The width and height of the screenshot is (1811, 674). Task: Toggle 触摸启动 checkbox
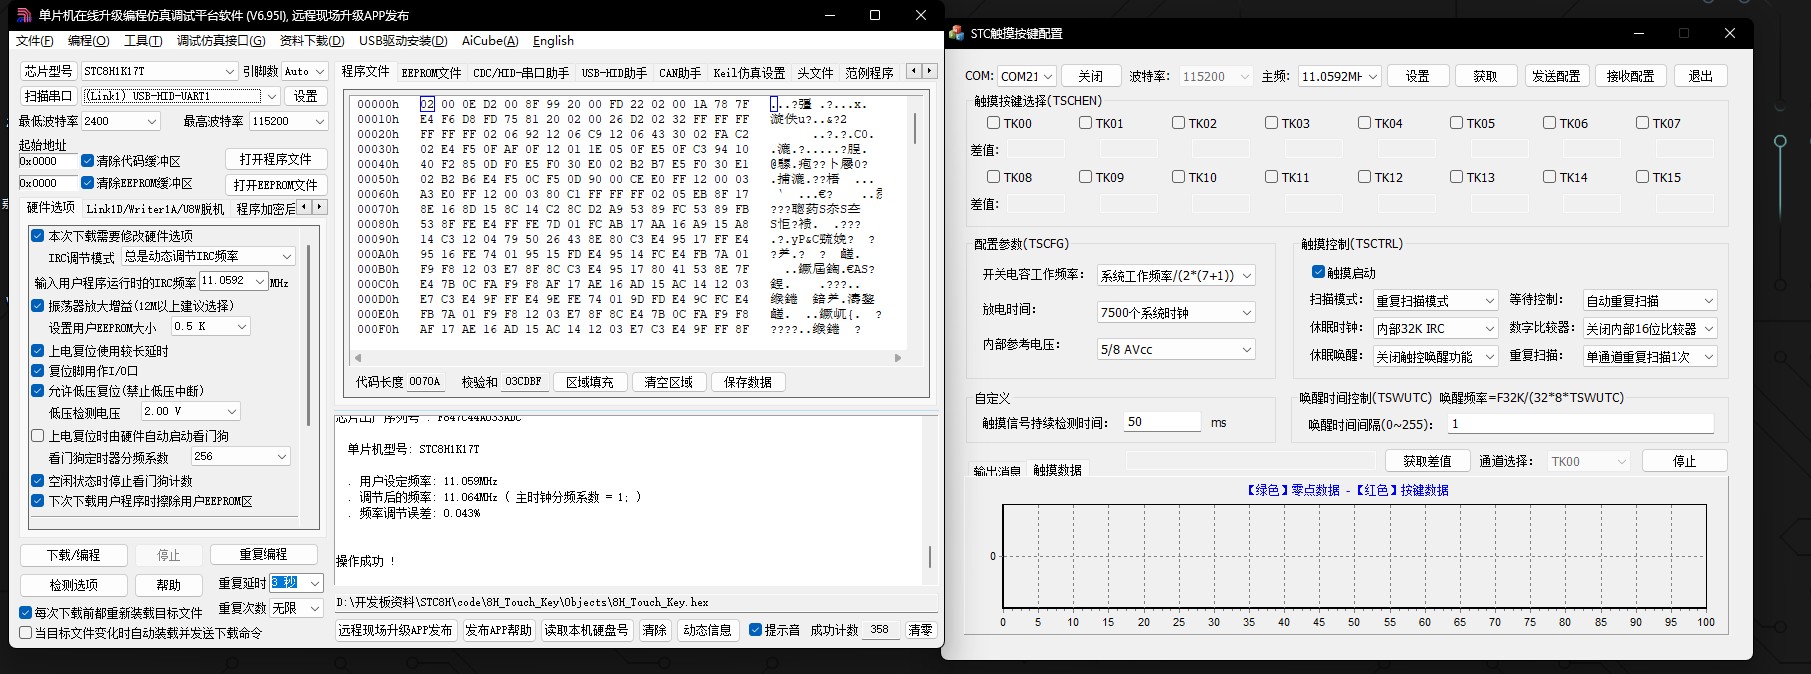[x=1318, y=272]
